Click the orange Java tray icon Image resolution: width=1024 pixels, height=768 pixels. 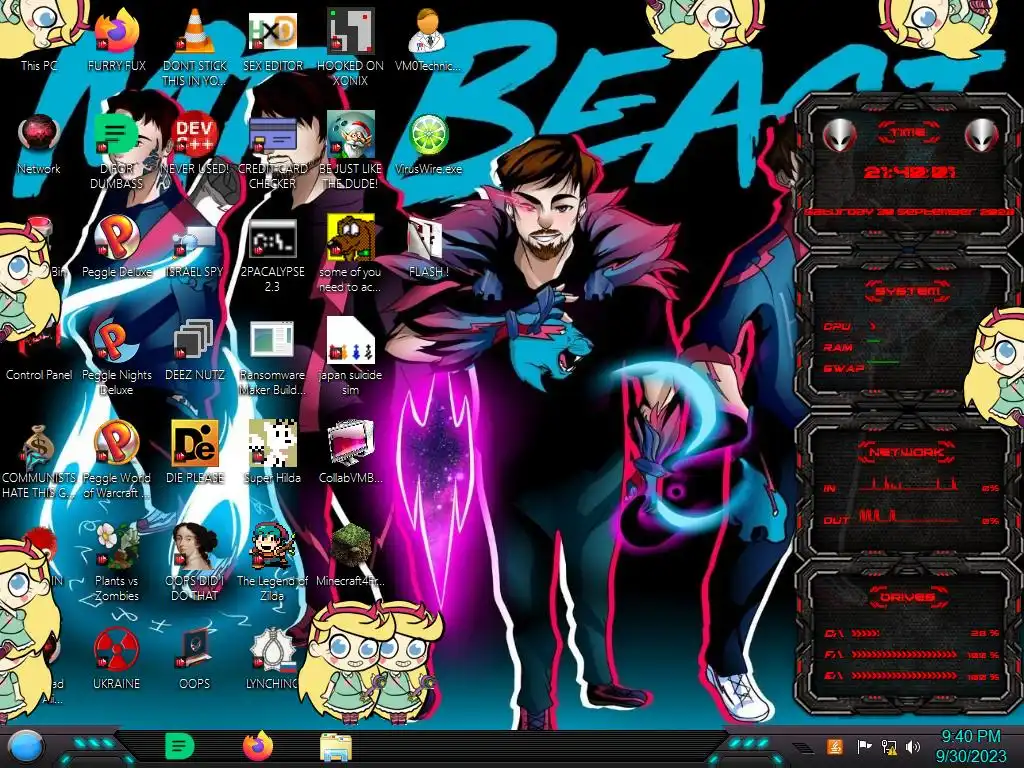(835, 746)
